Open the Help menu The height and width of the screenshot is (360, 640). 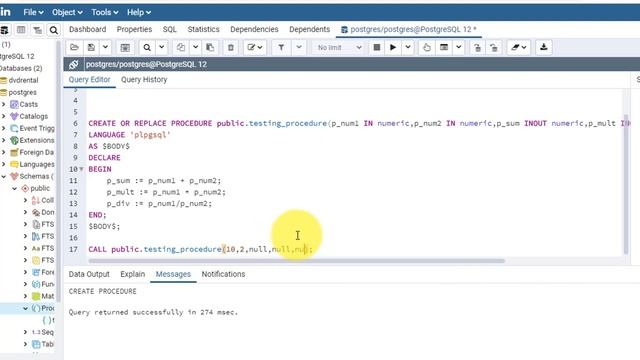coord(139,12)
